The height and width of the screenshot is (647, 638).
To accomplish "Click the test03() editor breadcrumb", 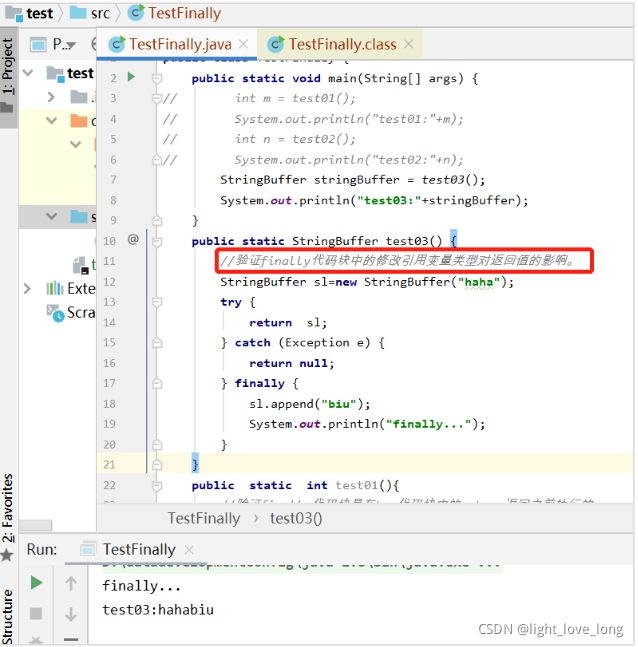I will point(296,518).
